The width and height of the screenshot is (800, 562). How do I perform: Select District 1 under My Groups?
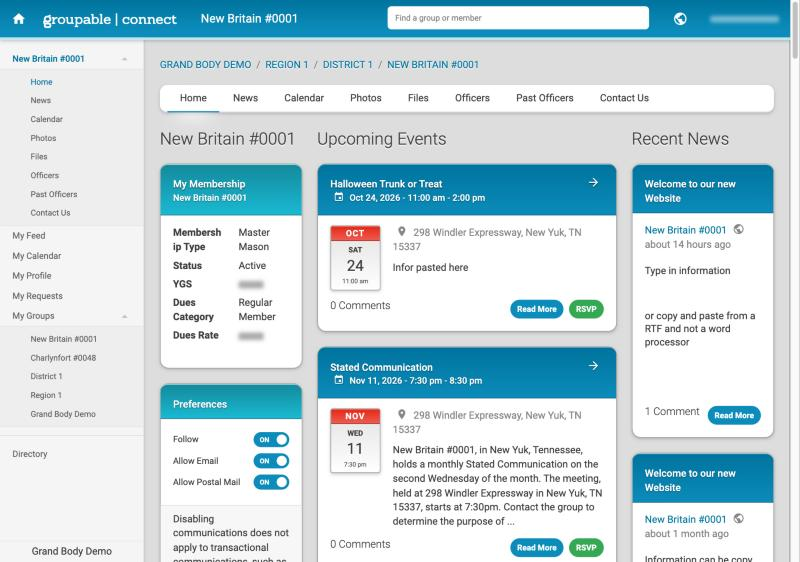coord(46,376)
